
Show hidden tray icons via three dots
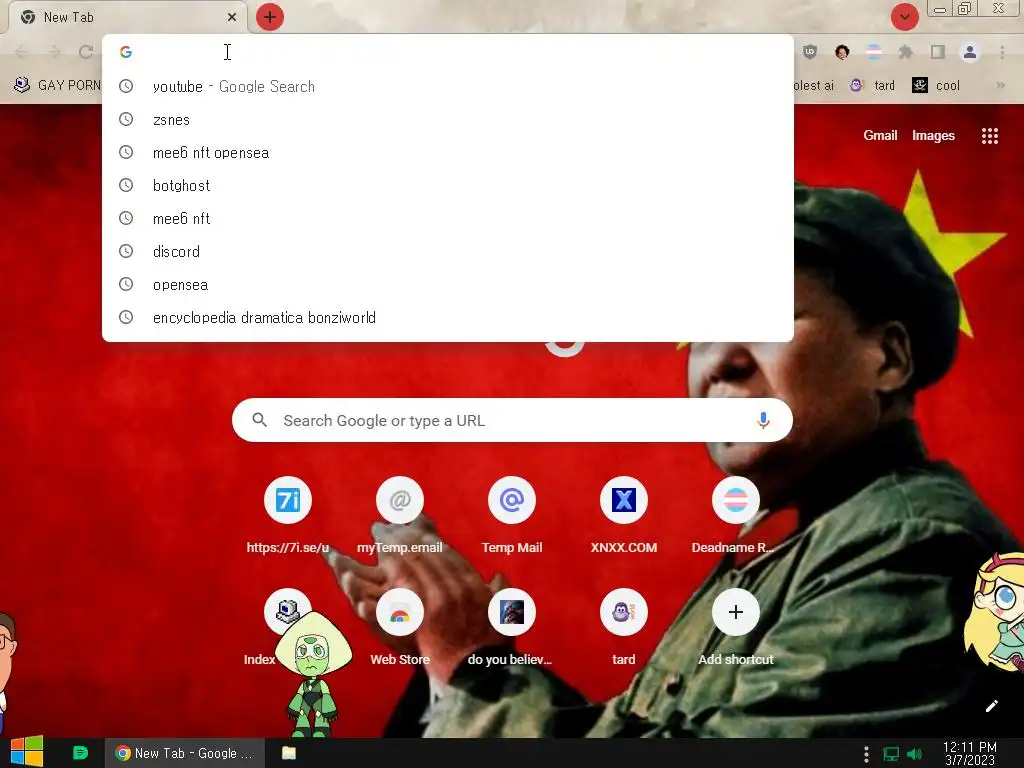pyautogui.click(x=867, y=754)
